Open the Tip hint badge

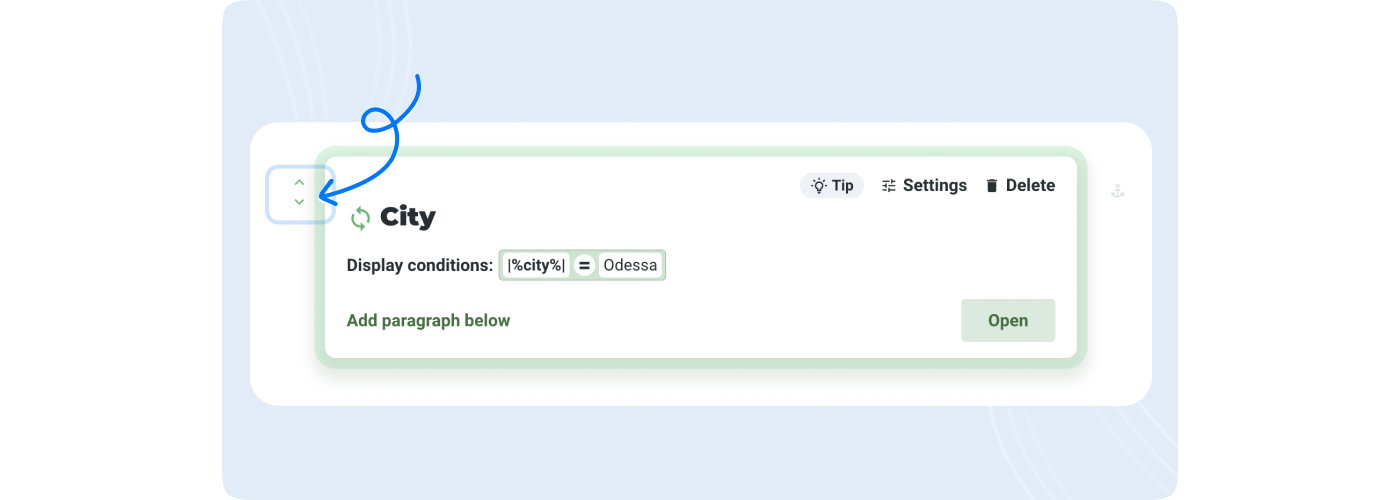coord(832,185)
